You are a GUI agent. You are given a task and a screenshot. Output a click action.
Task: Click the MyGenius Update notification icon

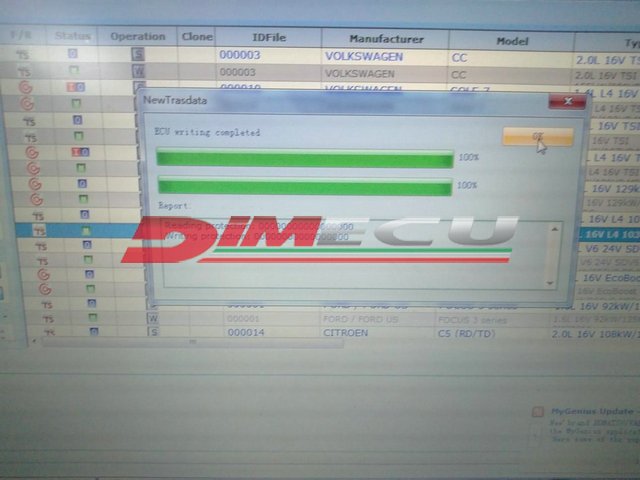coord(538,411)
